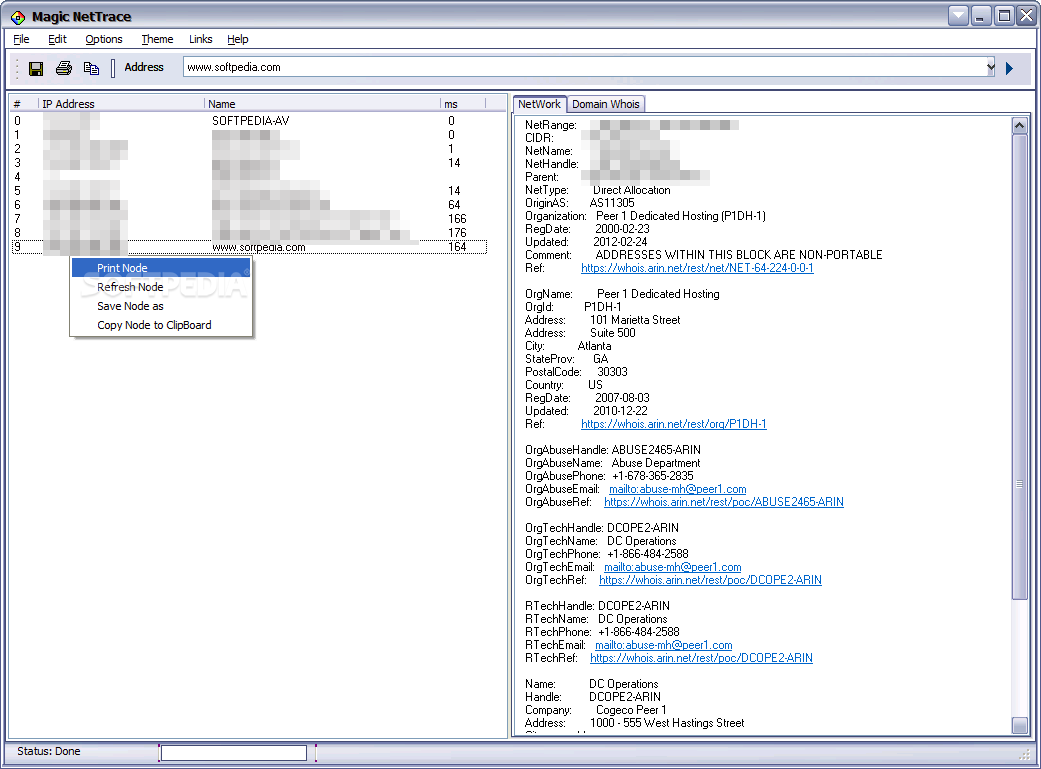Screen dimensions: 1041x769
Task: Click the OrgAbuseEmail mailto link
Action: (678, 489)
